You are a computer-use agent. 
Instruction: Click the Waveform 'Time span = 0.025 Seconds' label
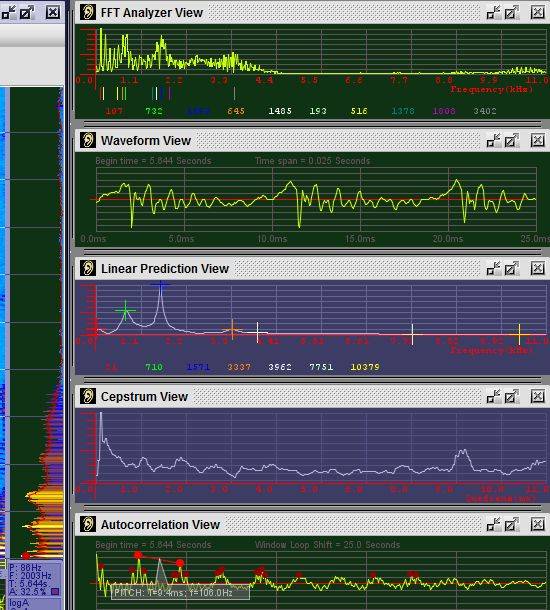tap(312, 161)
